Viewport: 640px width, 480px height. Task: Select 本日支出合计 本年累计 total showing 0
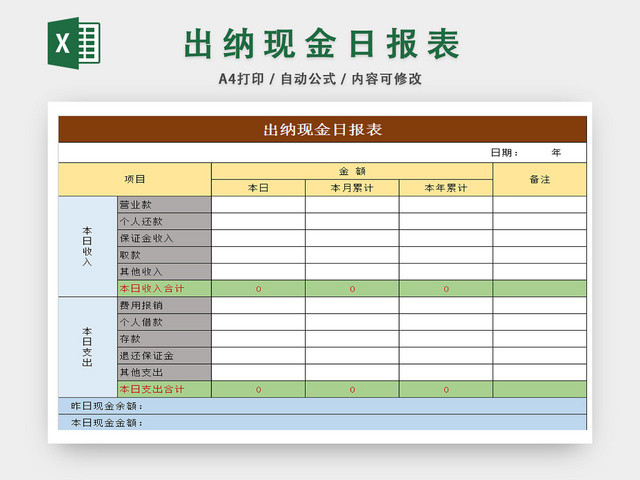click(x=446, y=389)
